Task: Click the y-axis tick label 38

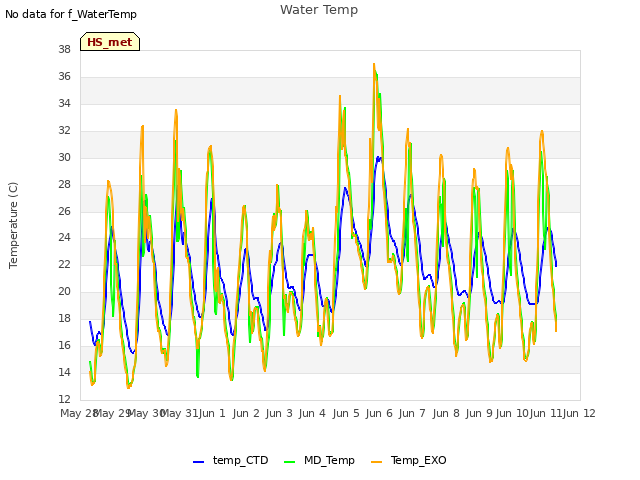Action: coord(64,49)
